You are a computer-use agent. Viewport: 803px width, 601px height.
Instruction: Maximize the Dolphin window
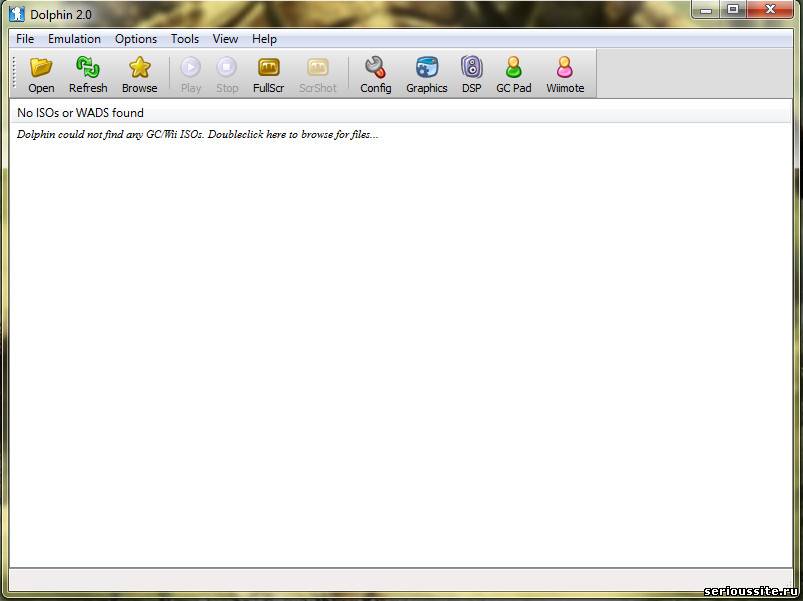tap(733, 9)
